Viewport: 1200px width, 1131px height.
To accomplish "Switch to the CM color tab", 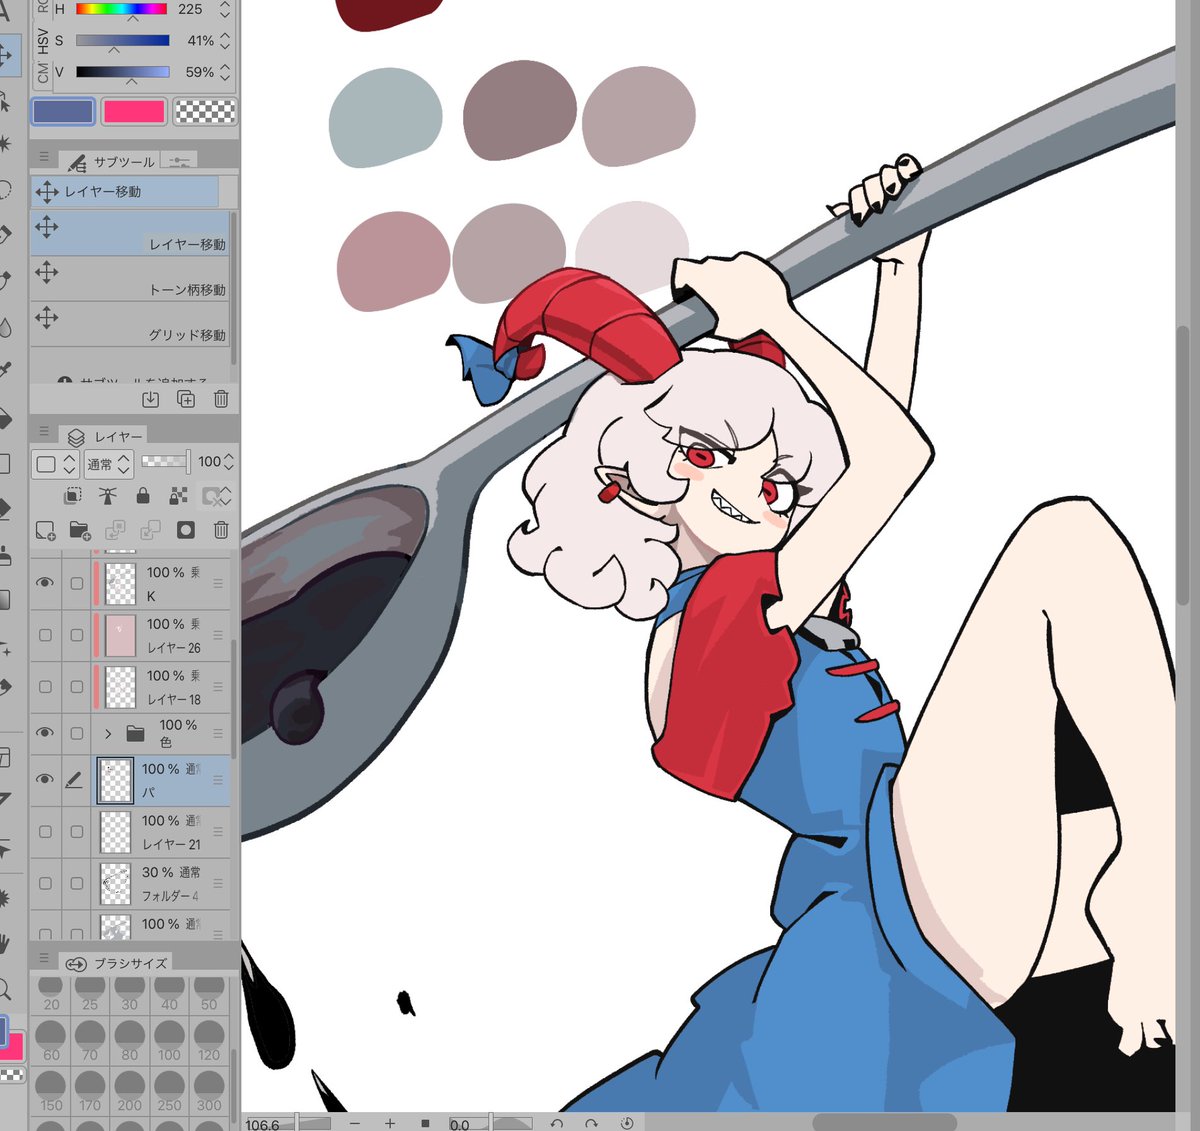I will click(43, 73).
